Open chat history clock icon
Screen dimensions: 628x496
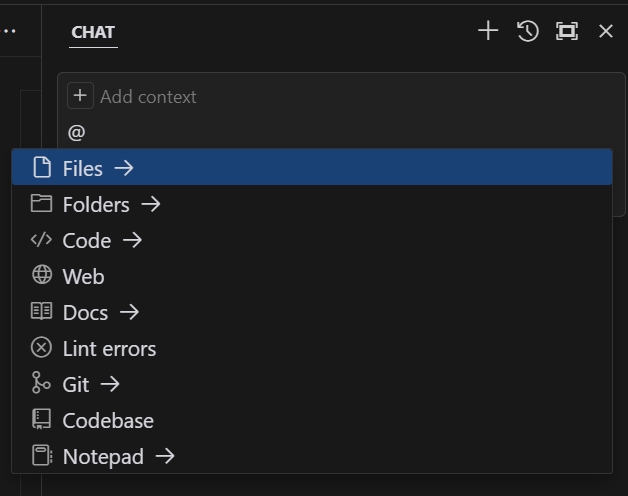(527, 31)
